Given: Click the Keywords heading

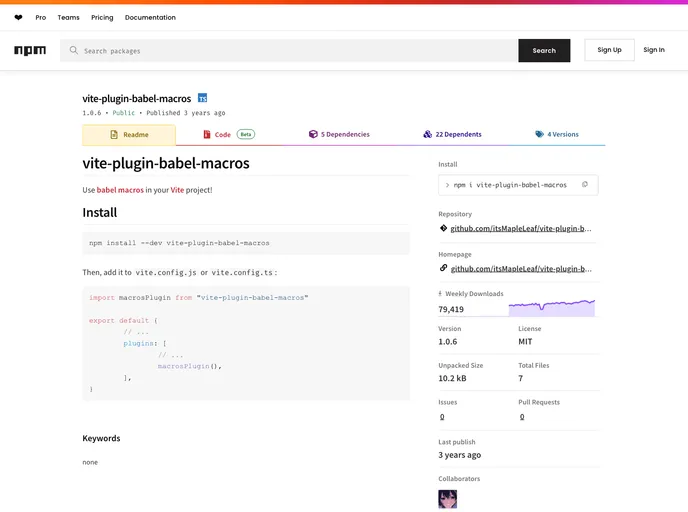Looking at the screenshot, I should (101, 438).
